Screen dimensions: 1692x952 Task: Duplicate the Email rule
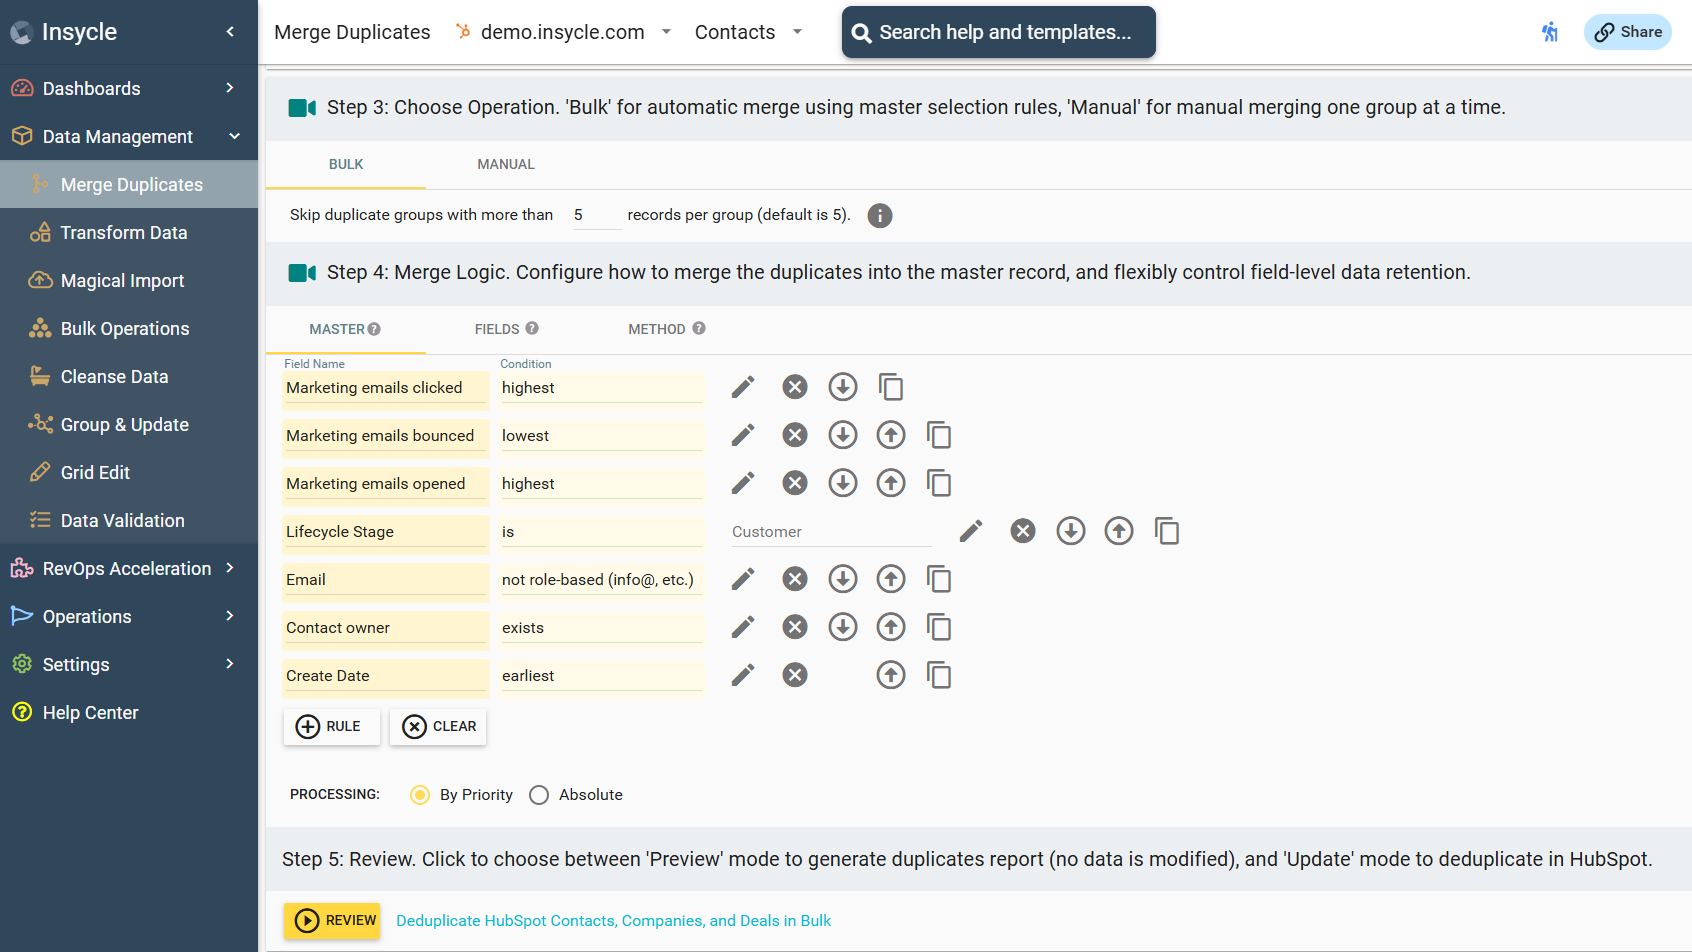point(939,579)
